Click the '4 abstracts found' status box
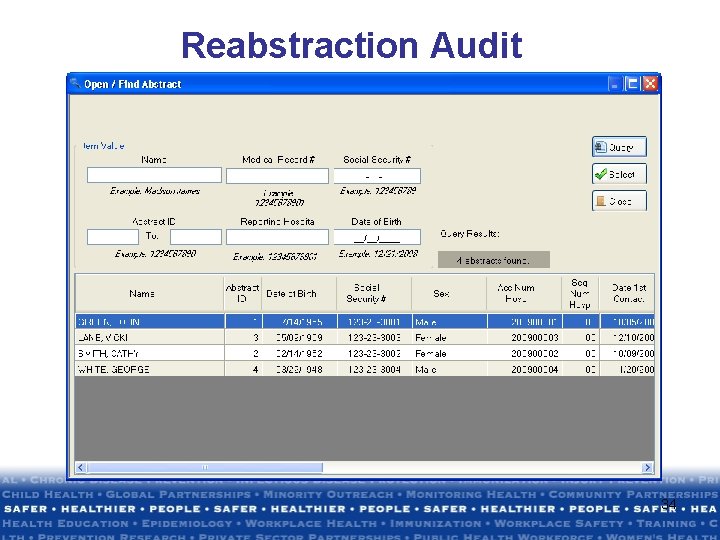 point(494,260)
